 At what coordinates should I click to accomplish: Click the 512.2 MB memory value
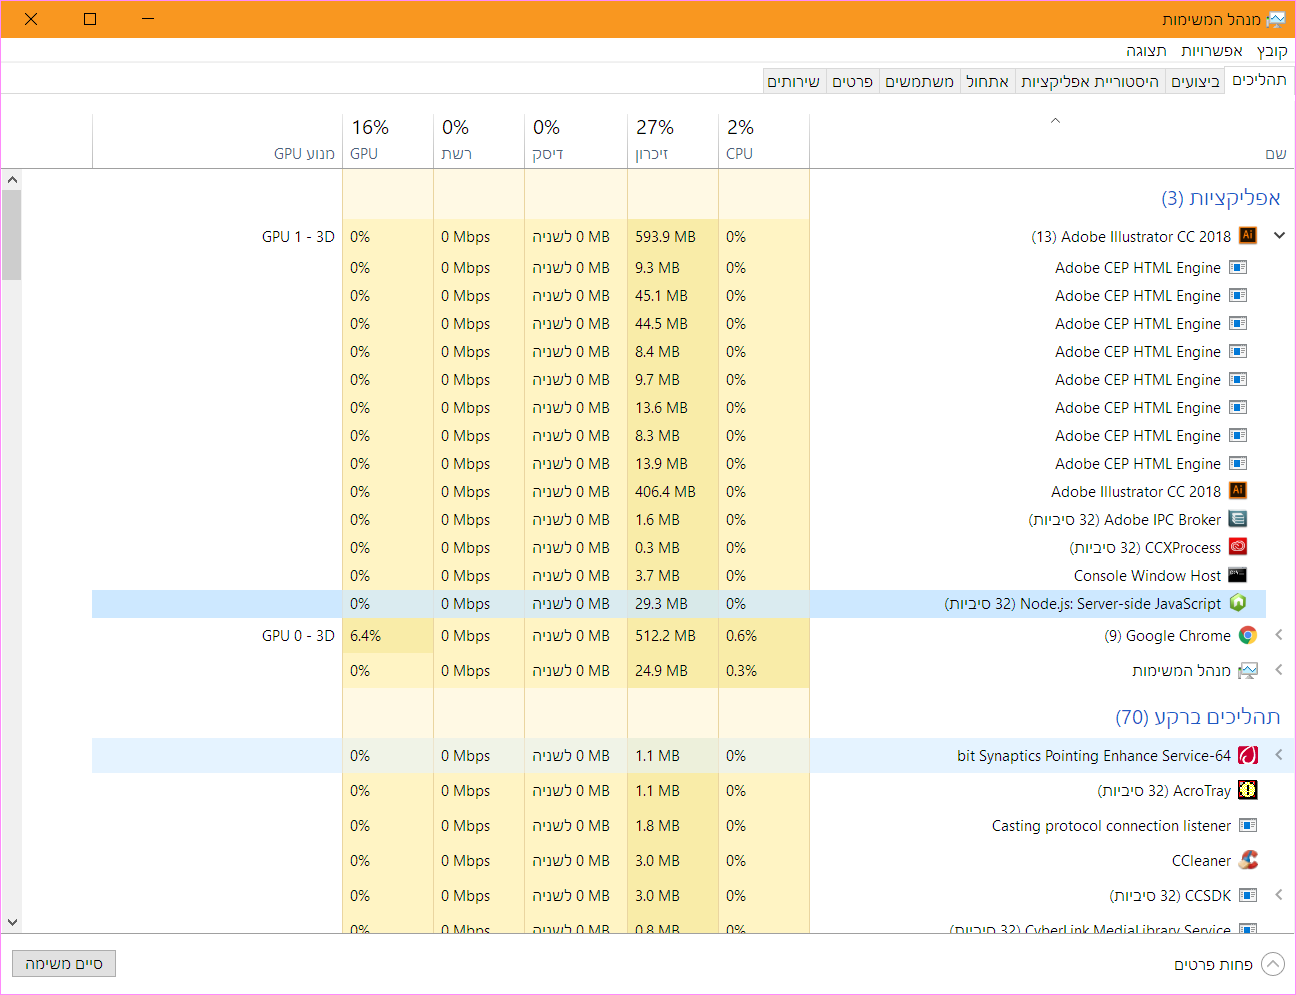point(665,636)
